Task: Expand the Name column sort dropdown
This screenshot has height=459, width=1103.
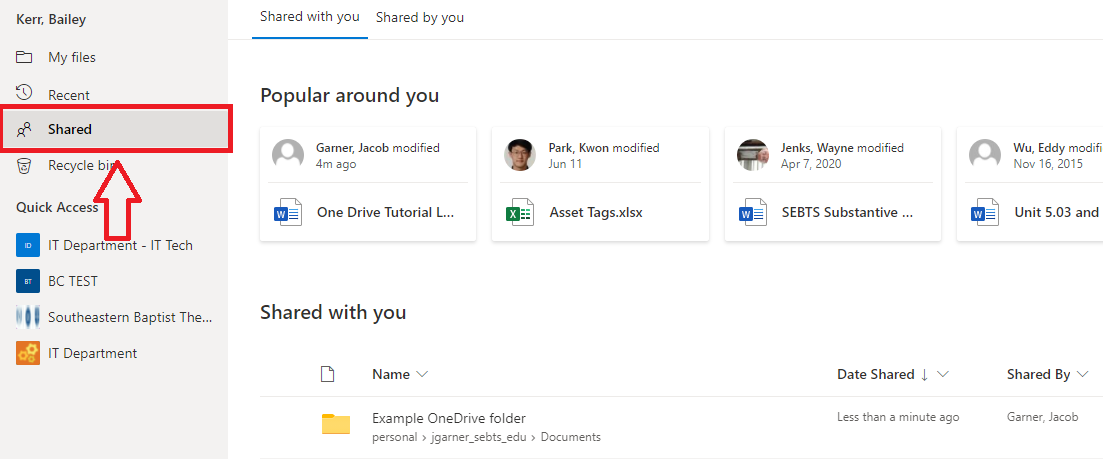Action: [422, 374]
